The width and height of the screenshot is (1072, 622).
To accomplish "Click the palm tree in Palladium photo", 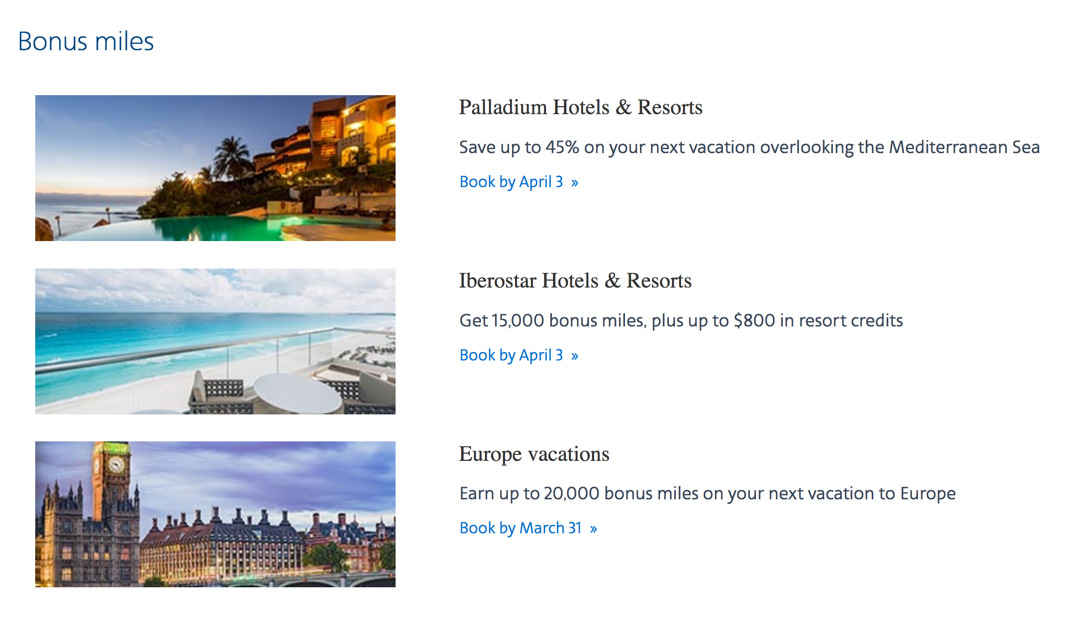I will [x=231, y=156].
